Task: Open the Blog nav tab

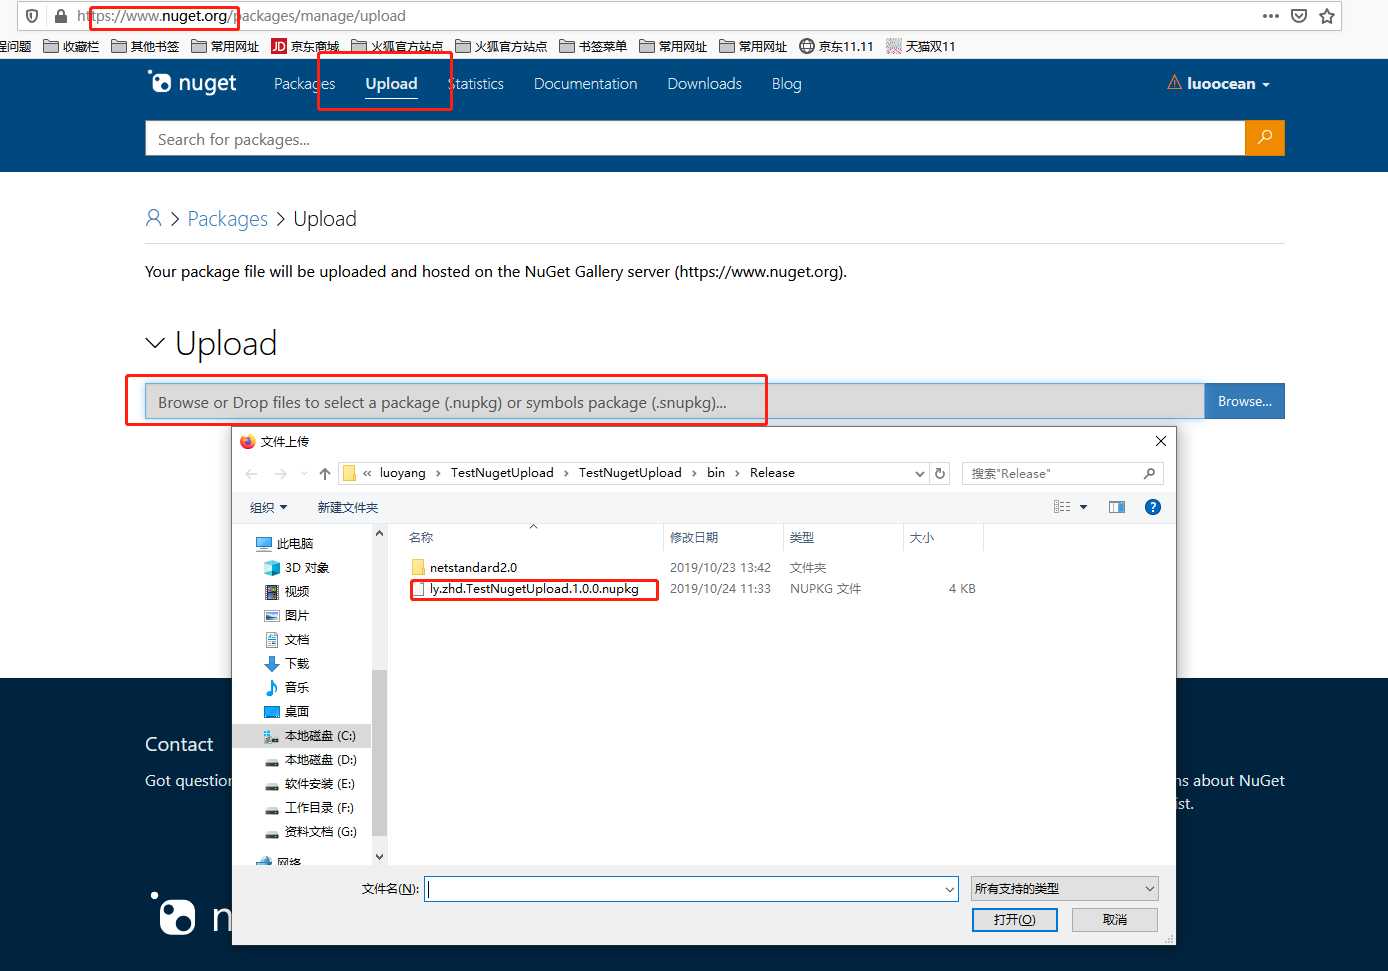Action: pyautogui.click(x=786, y=83)
